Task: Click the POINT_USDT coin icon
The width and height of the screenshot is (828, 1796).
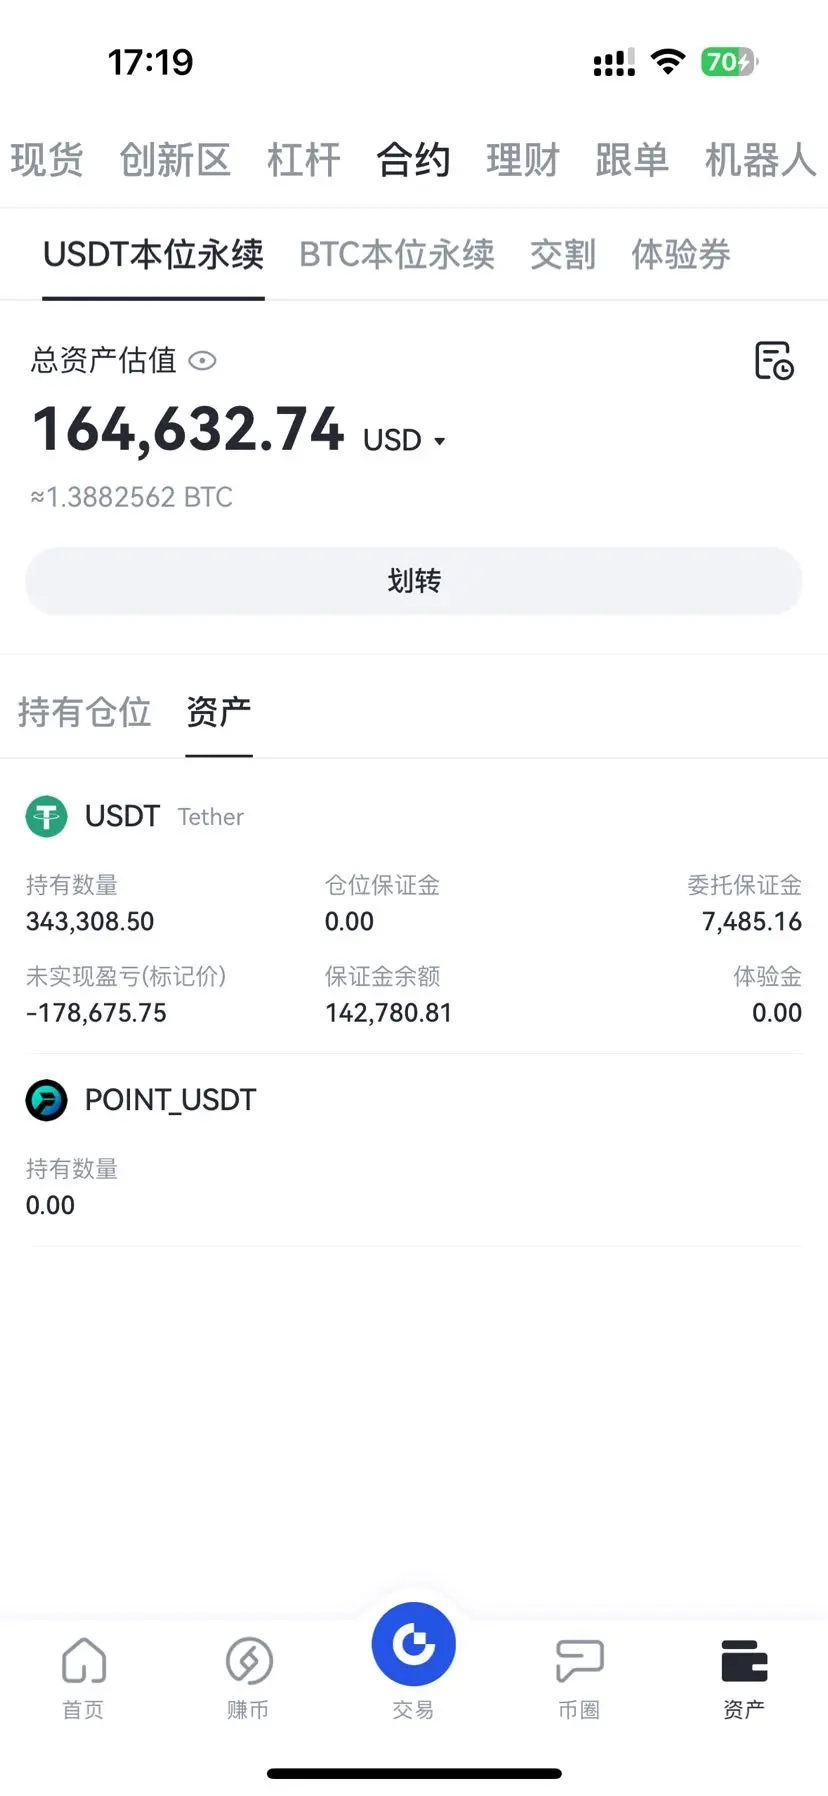Action: (46, 1100)
